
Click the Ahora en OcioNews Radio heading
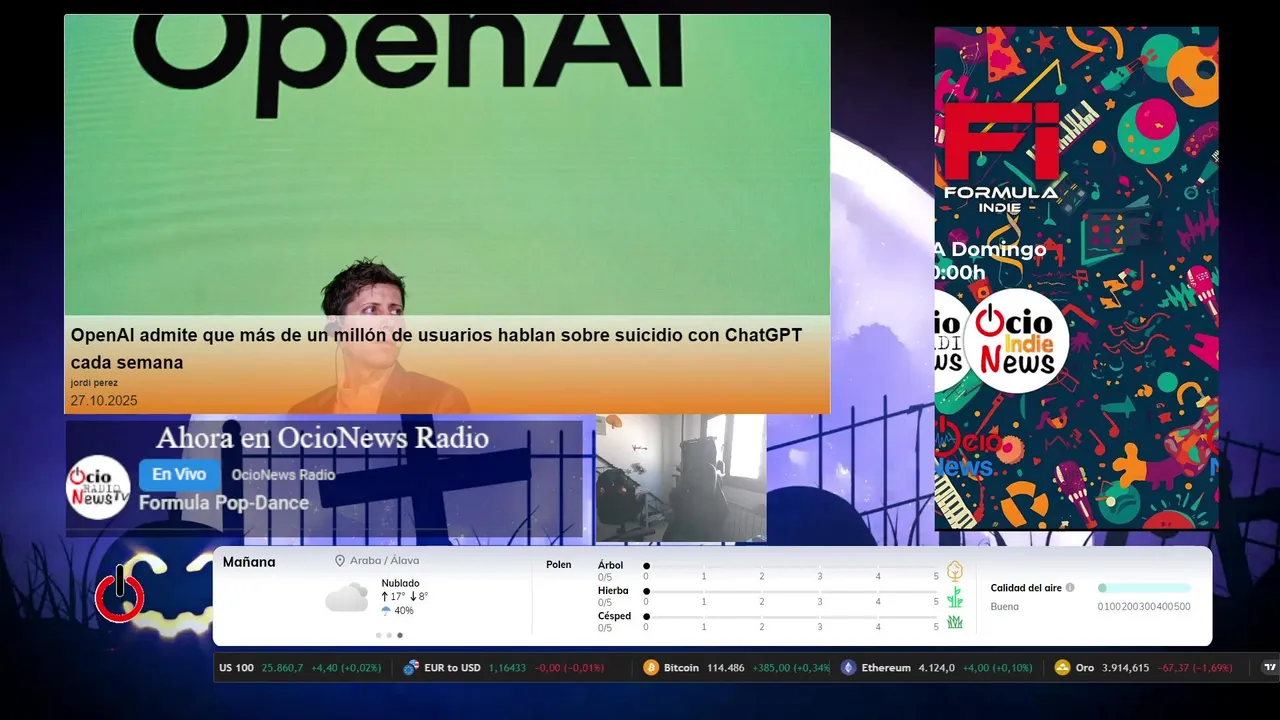tap(322, 438)
